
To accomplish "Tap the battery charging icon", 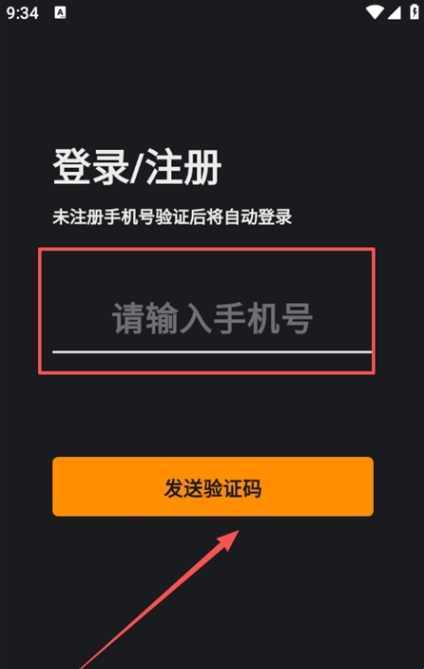I will pyautogui.click(x=414, y=12).
